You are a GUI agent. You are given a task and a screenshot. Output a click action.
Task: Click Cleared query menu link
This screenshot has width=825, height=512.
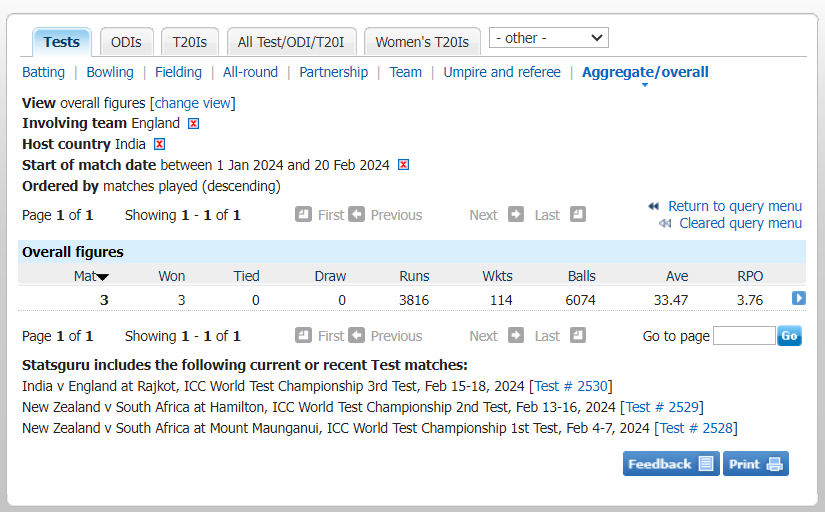[x=740, y=224]
